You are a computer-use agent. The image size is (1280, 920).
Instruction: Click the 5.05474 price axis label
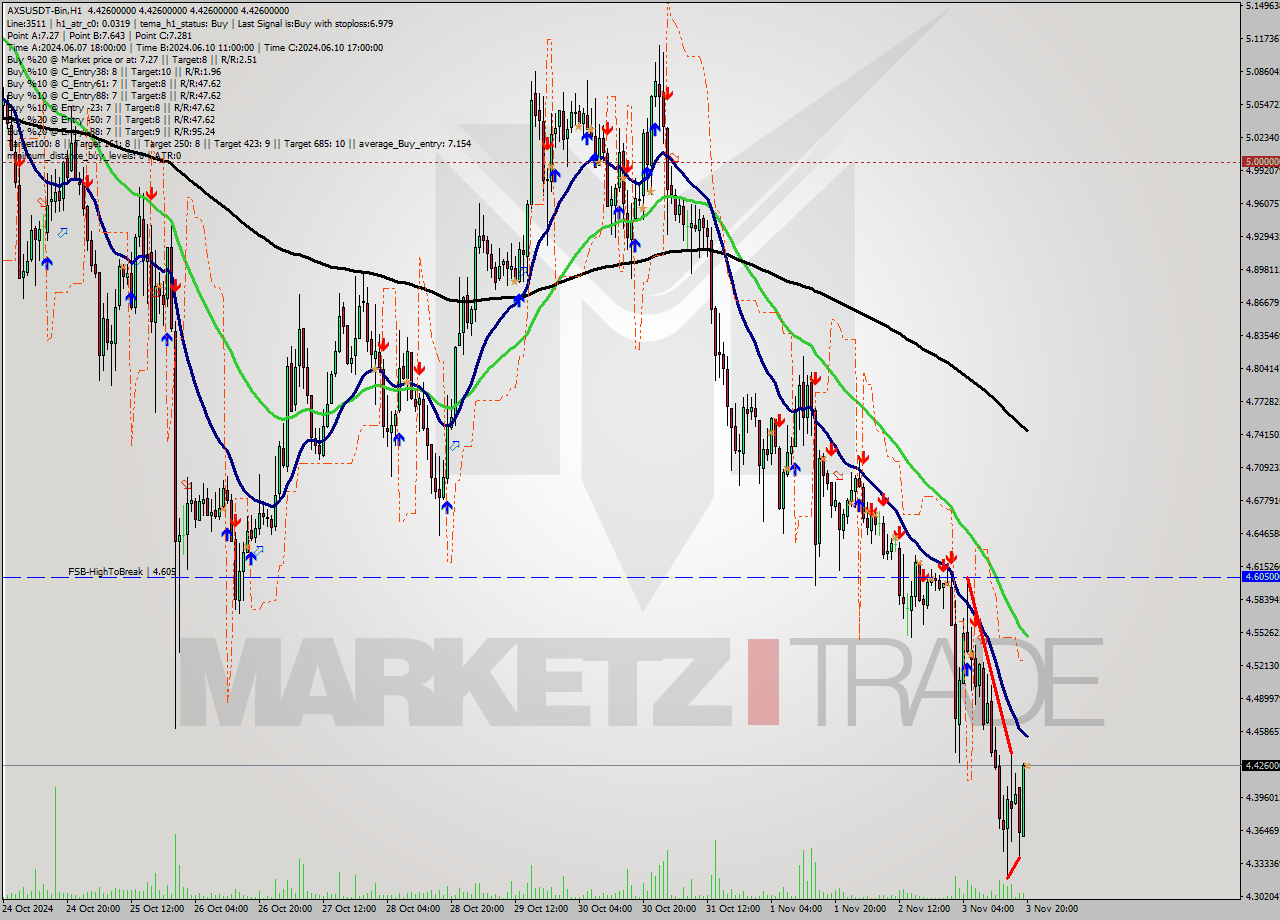click(x=1262, y=105)
